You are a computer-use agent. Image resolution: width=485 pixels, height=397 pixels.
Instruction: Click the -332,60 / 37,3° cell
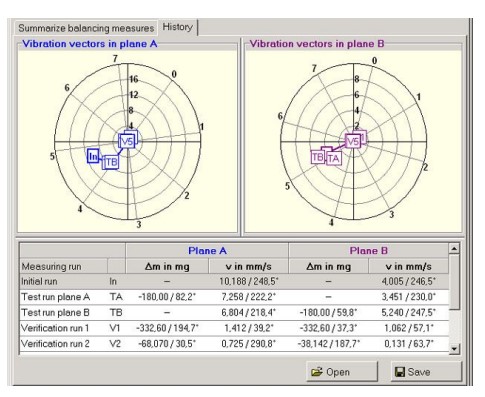tap(328, 328)
